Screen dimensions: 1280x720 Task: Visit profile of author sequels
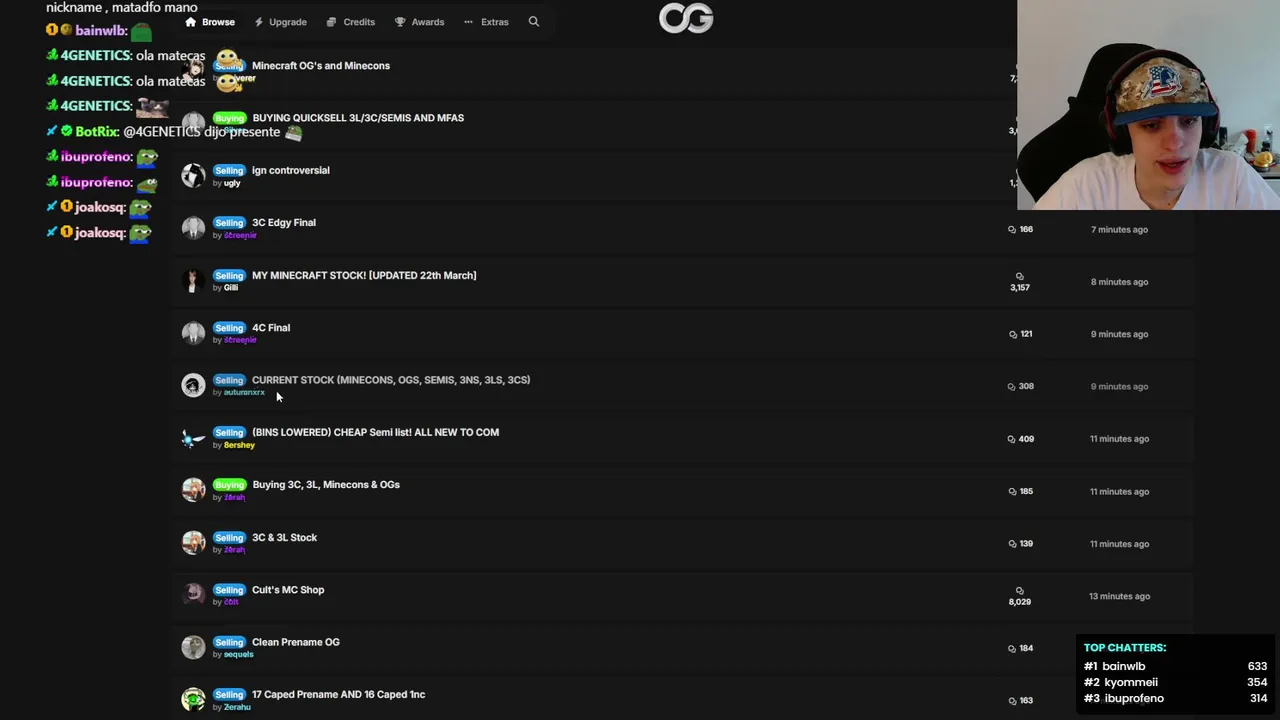coord(239,655)
